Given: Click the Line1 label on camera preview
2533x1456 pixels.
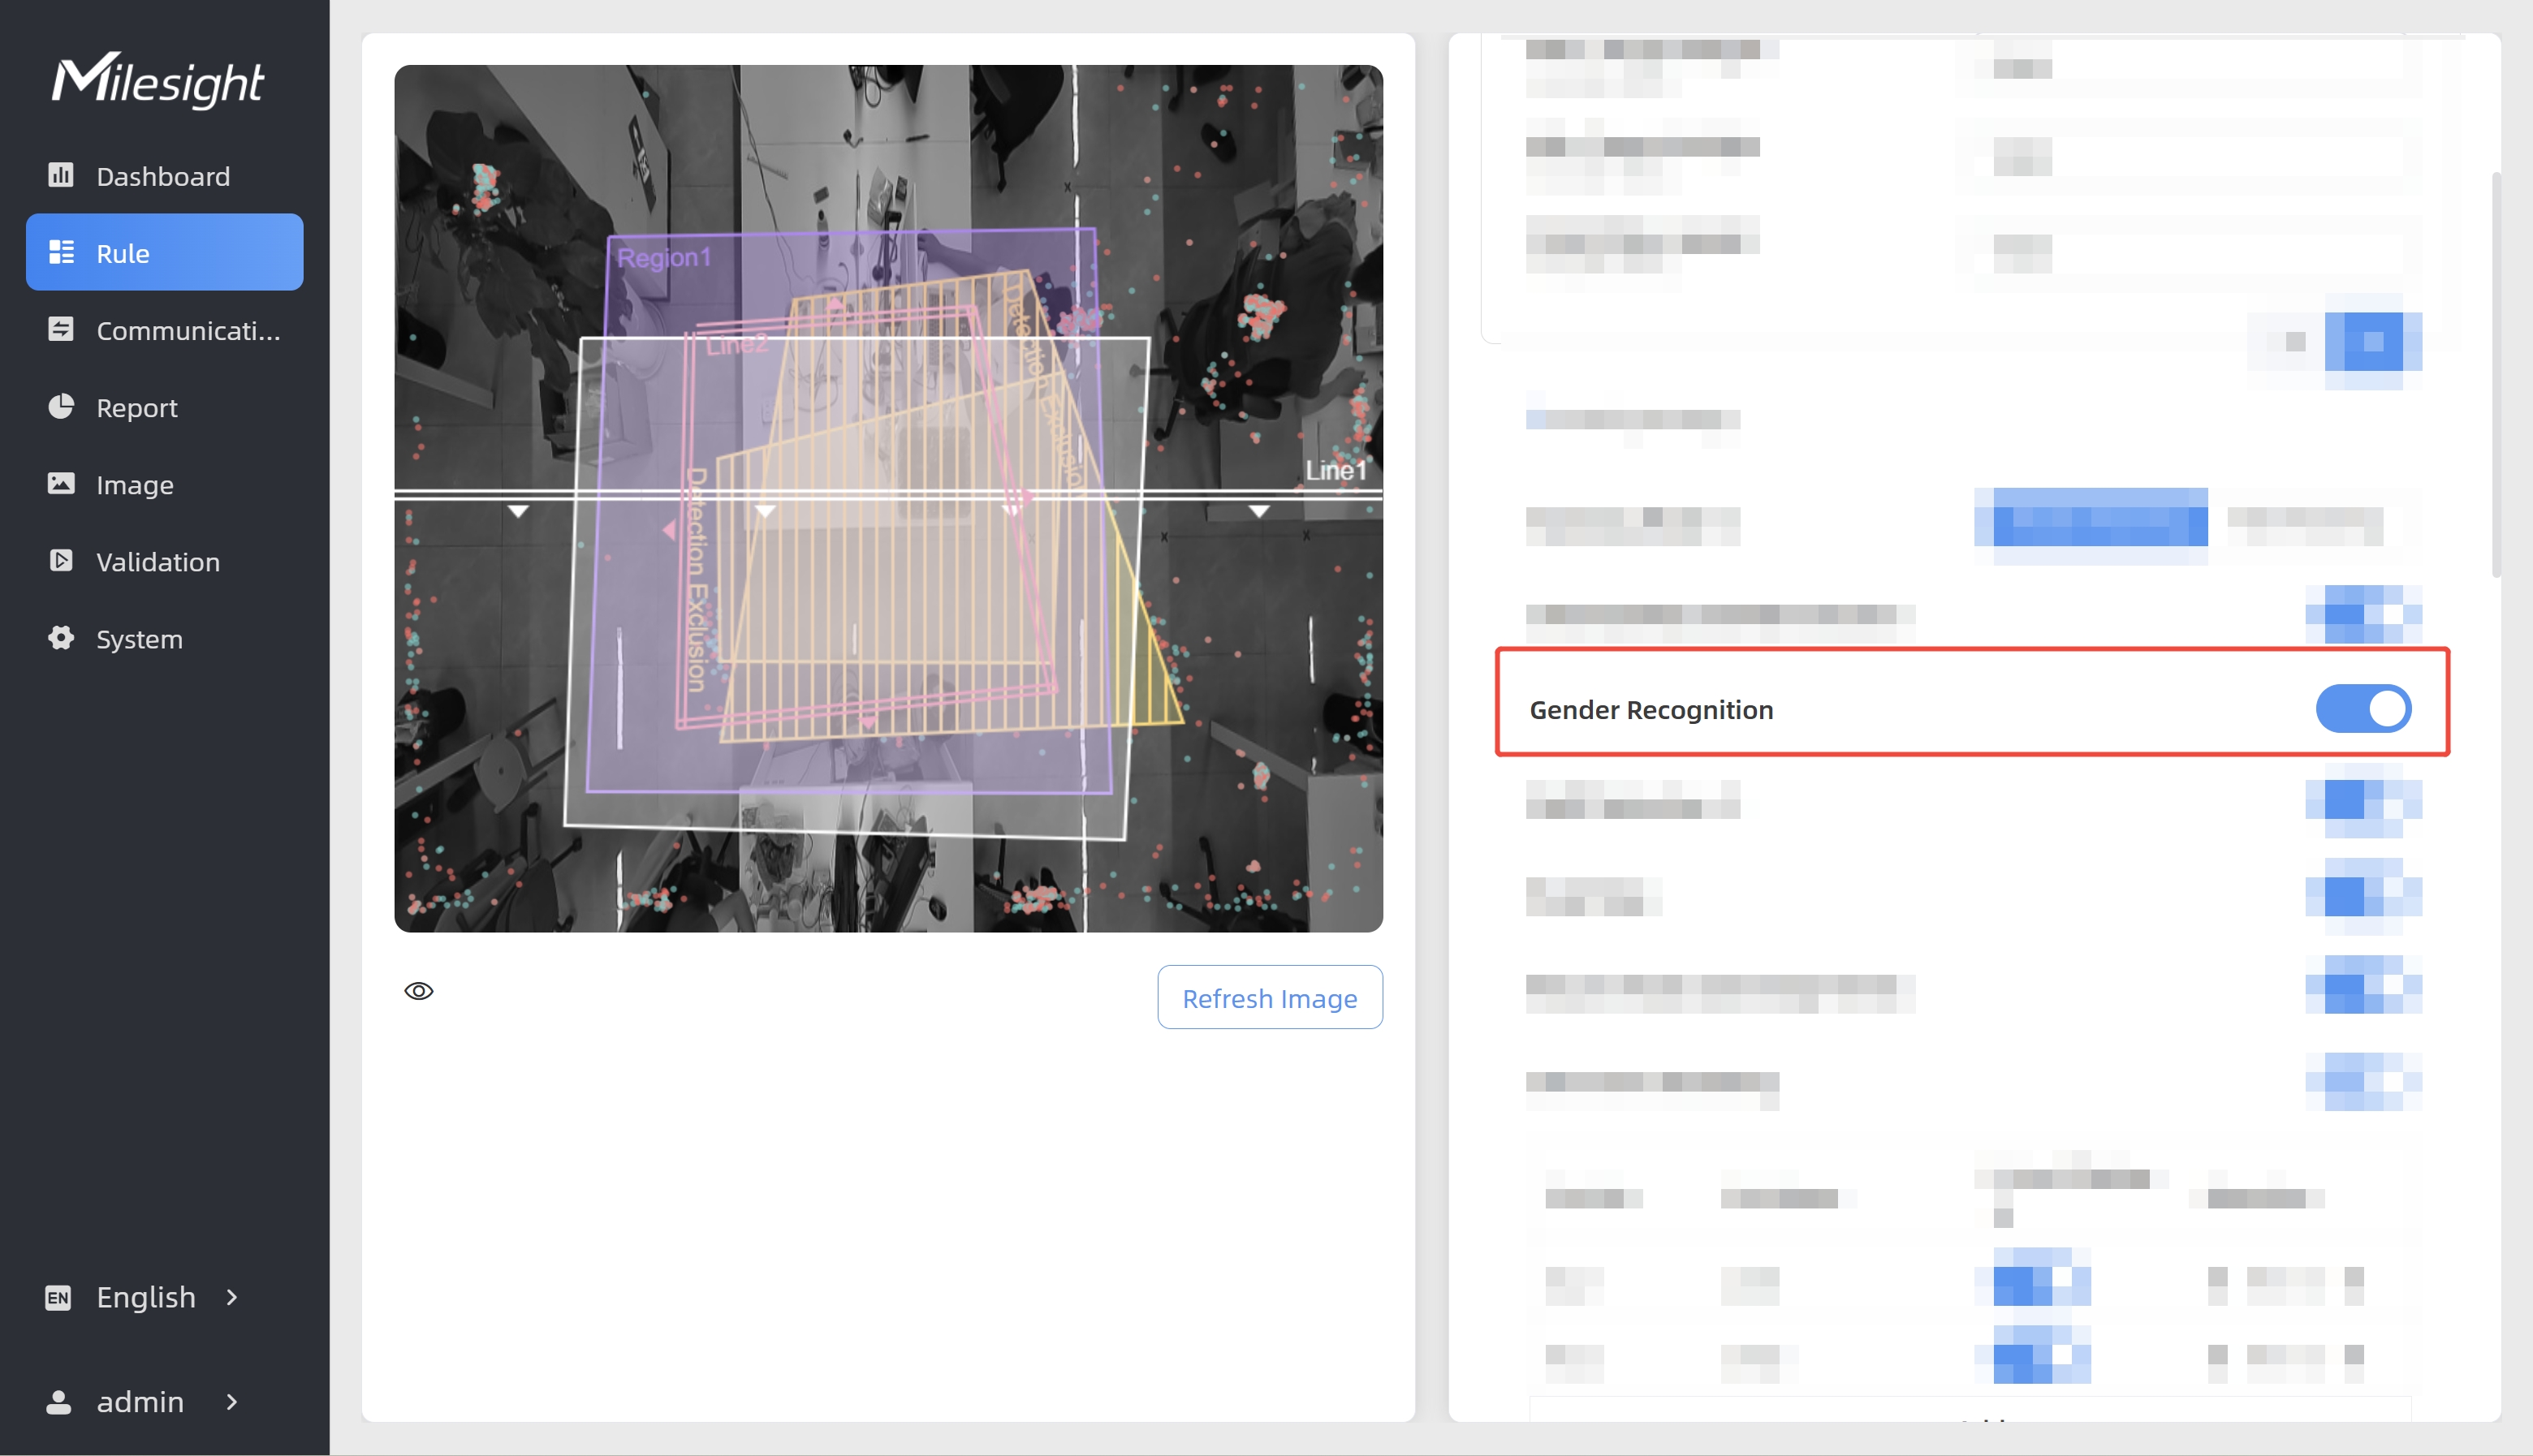Looking at the screenshot, I should pos(1335,470).
